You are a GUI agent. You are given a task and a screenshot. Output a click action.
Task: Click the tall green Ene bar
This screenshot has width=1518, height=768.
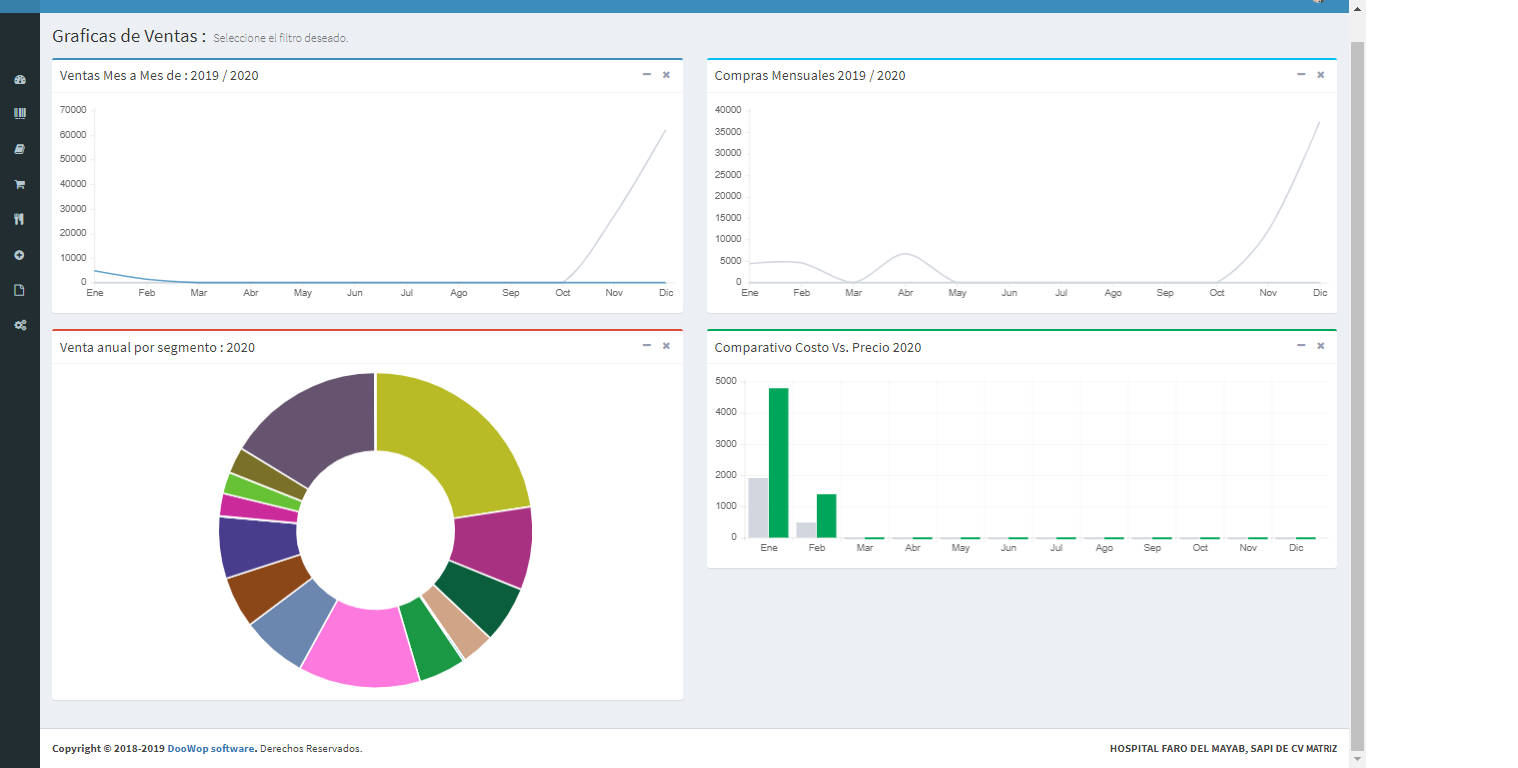778,462
